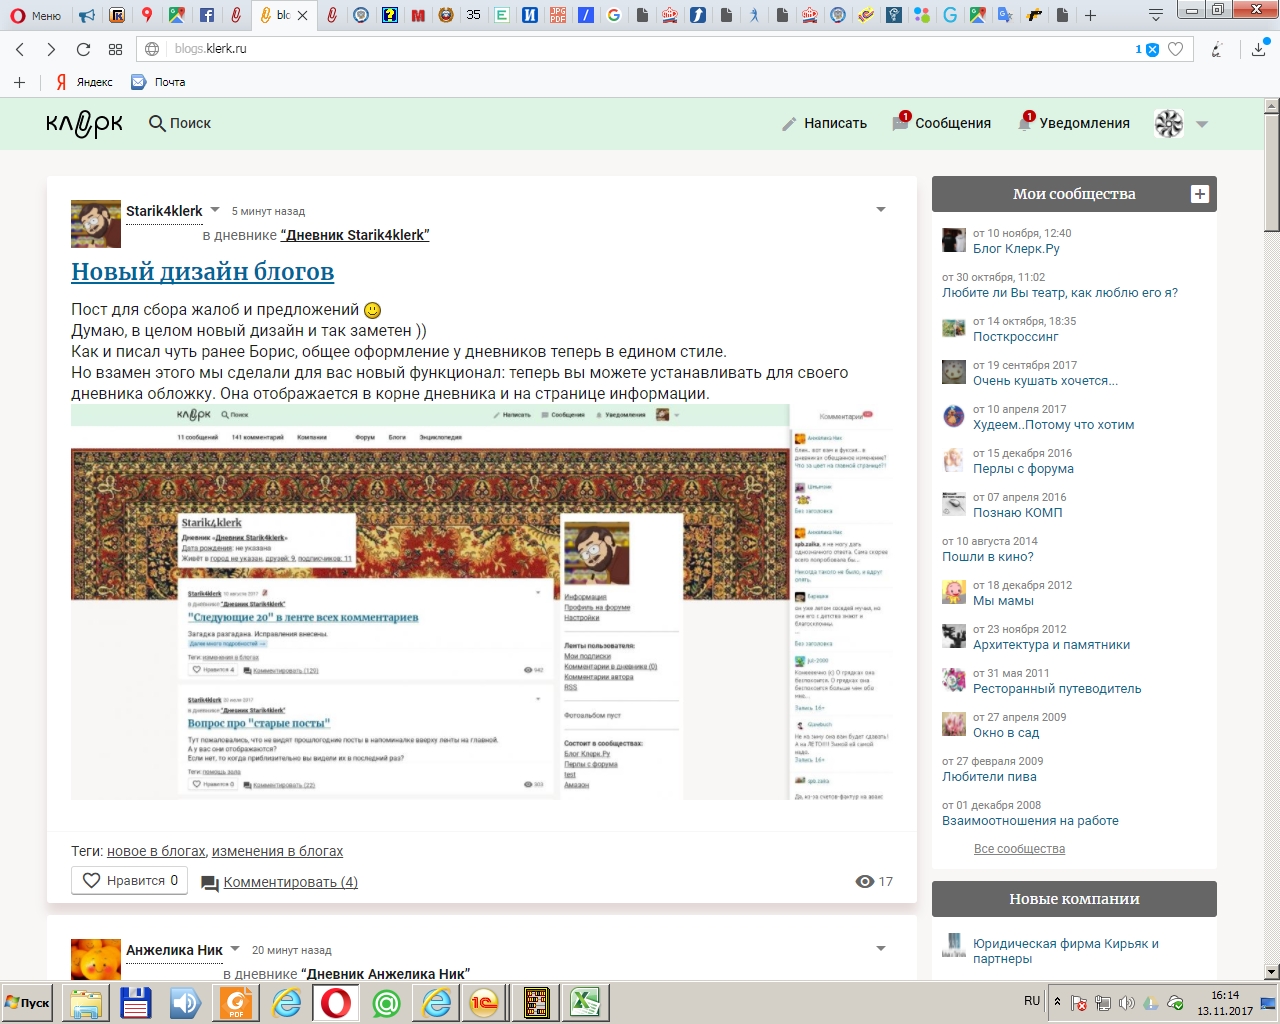Expand the Starik4klerk name dropdown
Screen dimensions: 1280x1024
pyautogui.click(x=215, y=210)
